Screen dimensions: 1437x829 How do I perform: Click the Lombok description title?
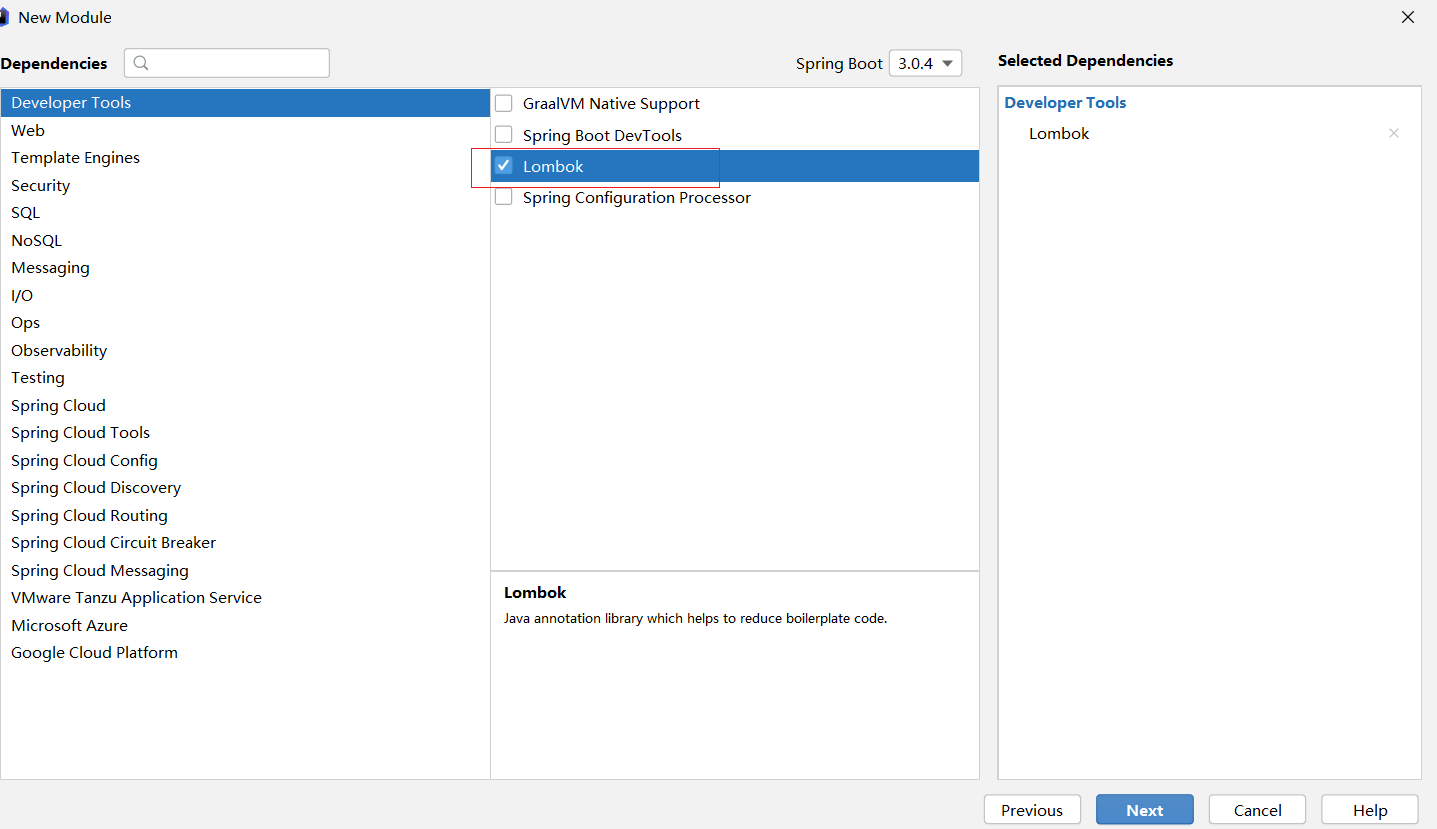[535, 593]
